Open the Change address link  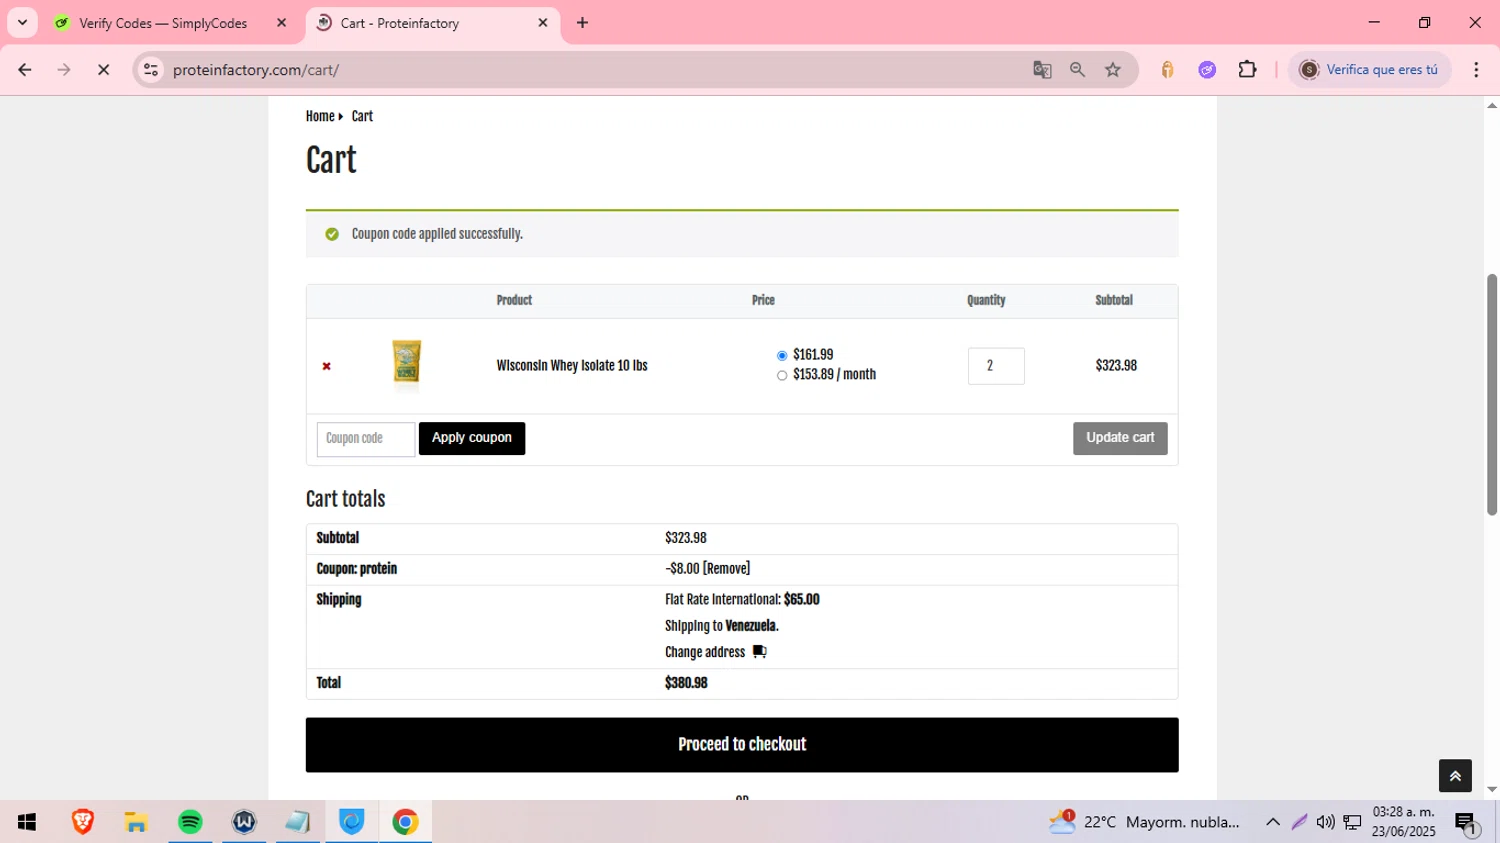tap(705, 652)
